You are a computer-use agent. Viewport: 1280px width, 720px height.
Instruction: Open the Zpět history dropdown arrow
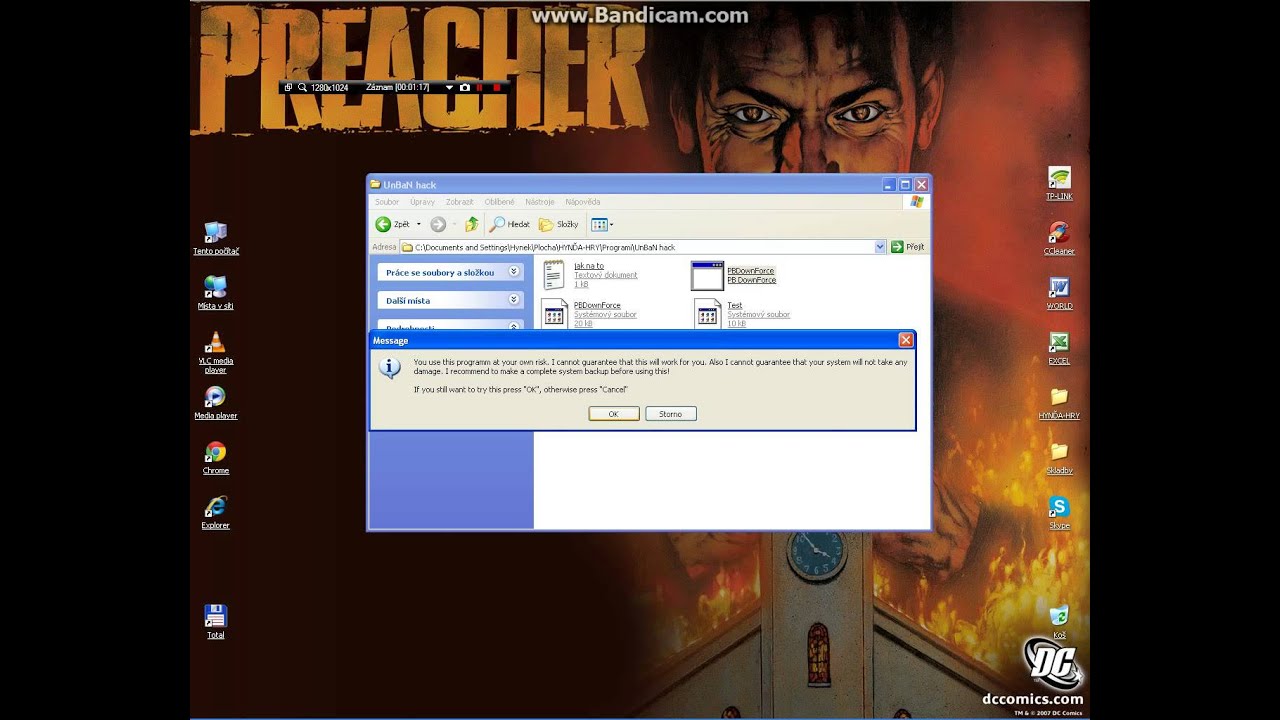point(419,225)
